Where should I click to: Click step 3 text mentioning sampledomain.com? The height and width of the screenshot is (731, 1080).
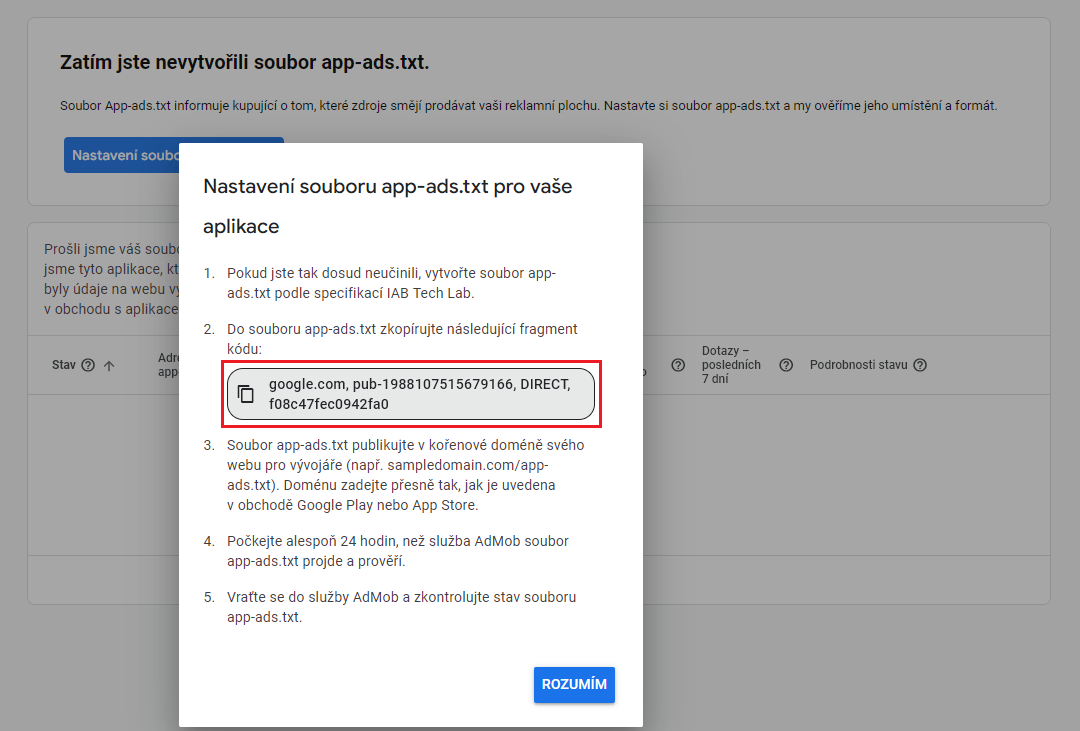405,475
